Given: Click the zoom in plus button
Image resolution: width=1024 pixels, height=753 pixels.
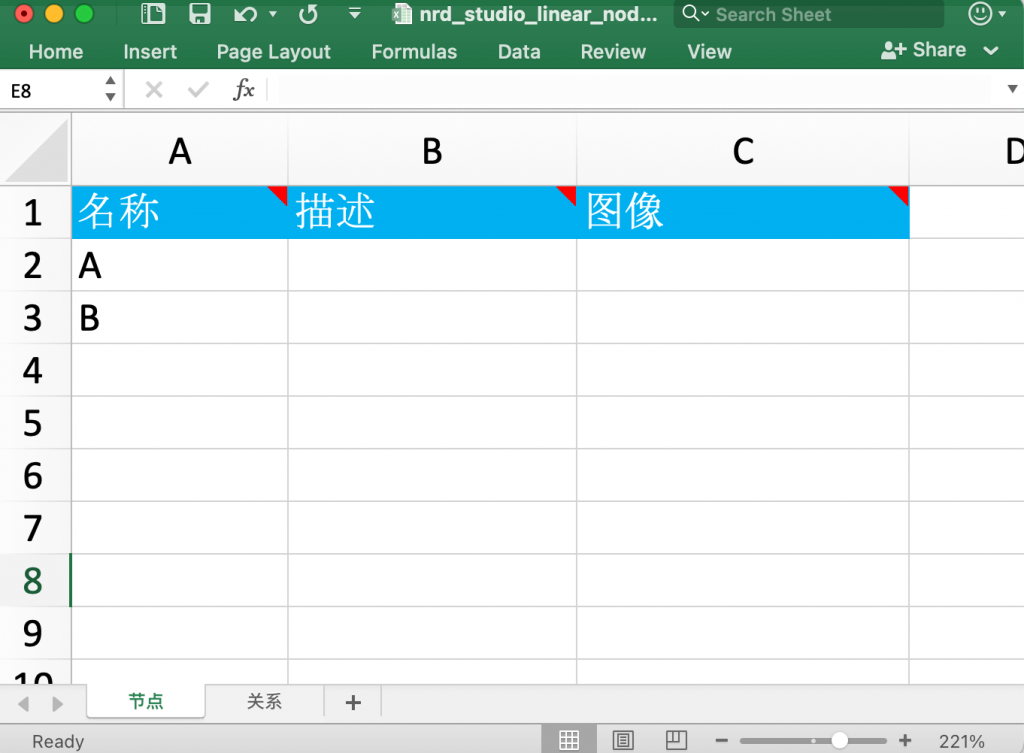Looking at the screenshot, I should point(905,740).
